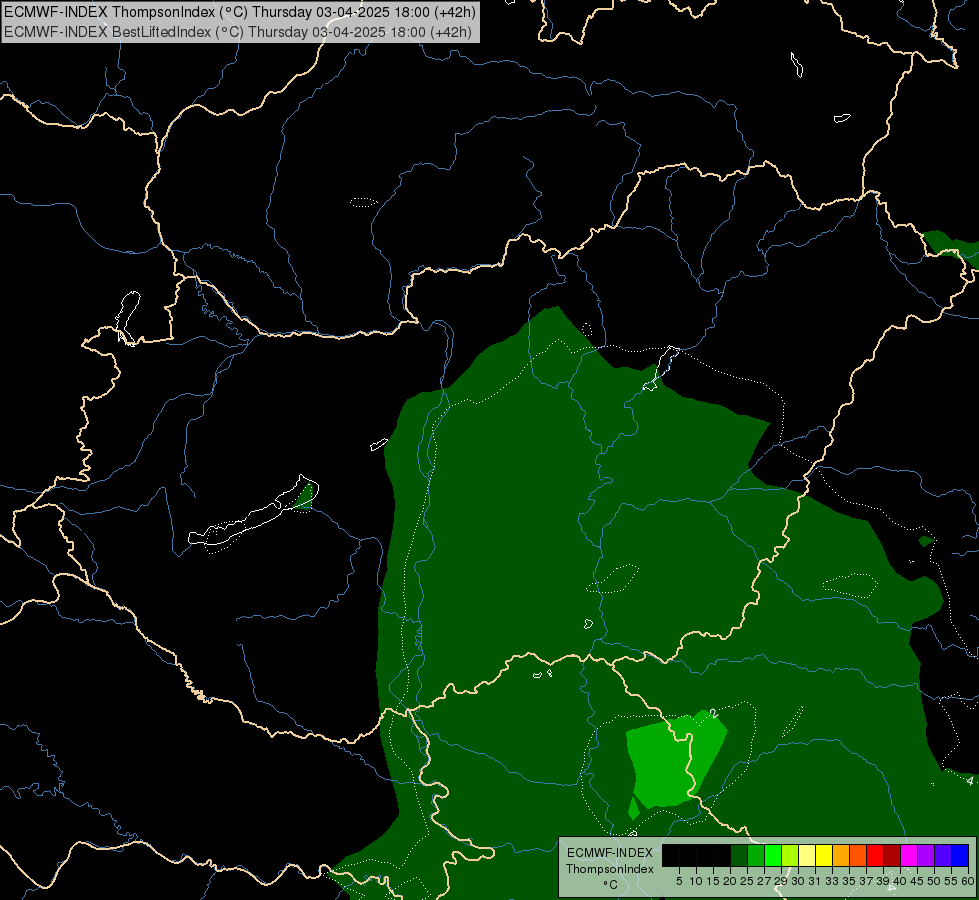Image resolution: width=979 pixels, height=900 pixels.
Task: Click the pale yellow 30–31 legend swatch
Action: (807, 855)
